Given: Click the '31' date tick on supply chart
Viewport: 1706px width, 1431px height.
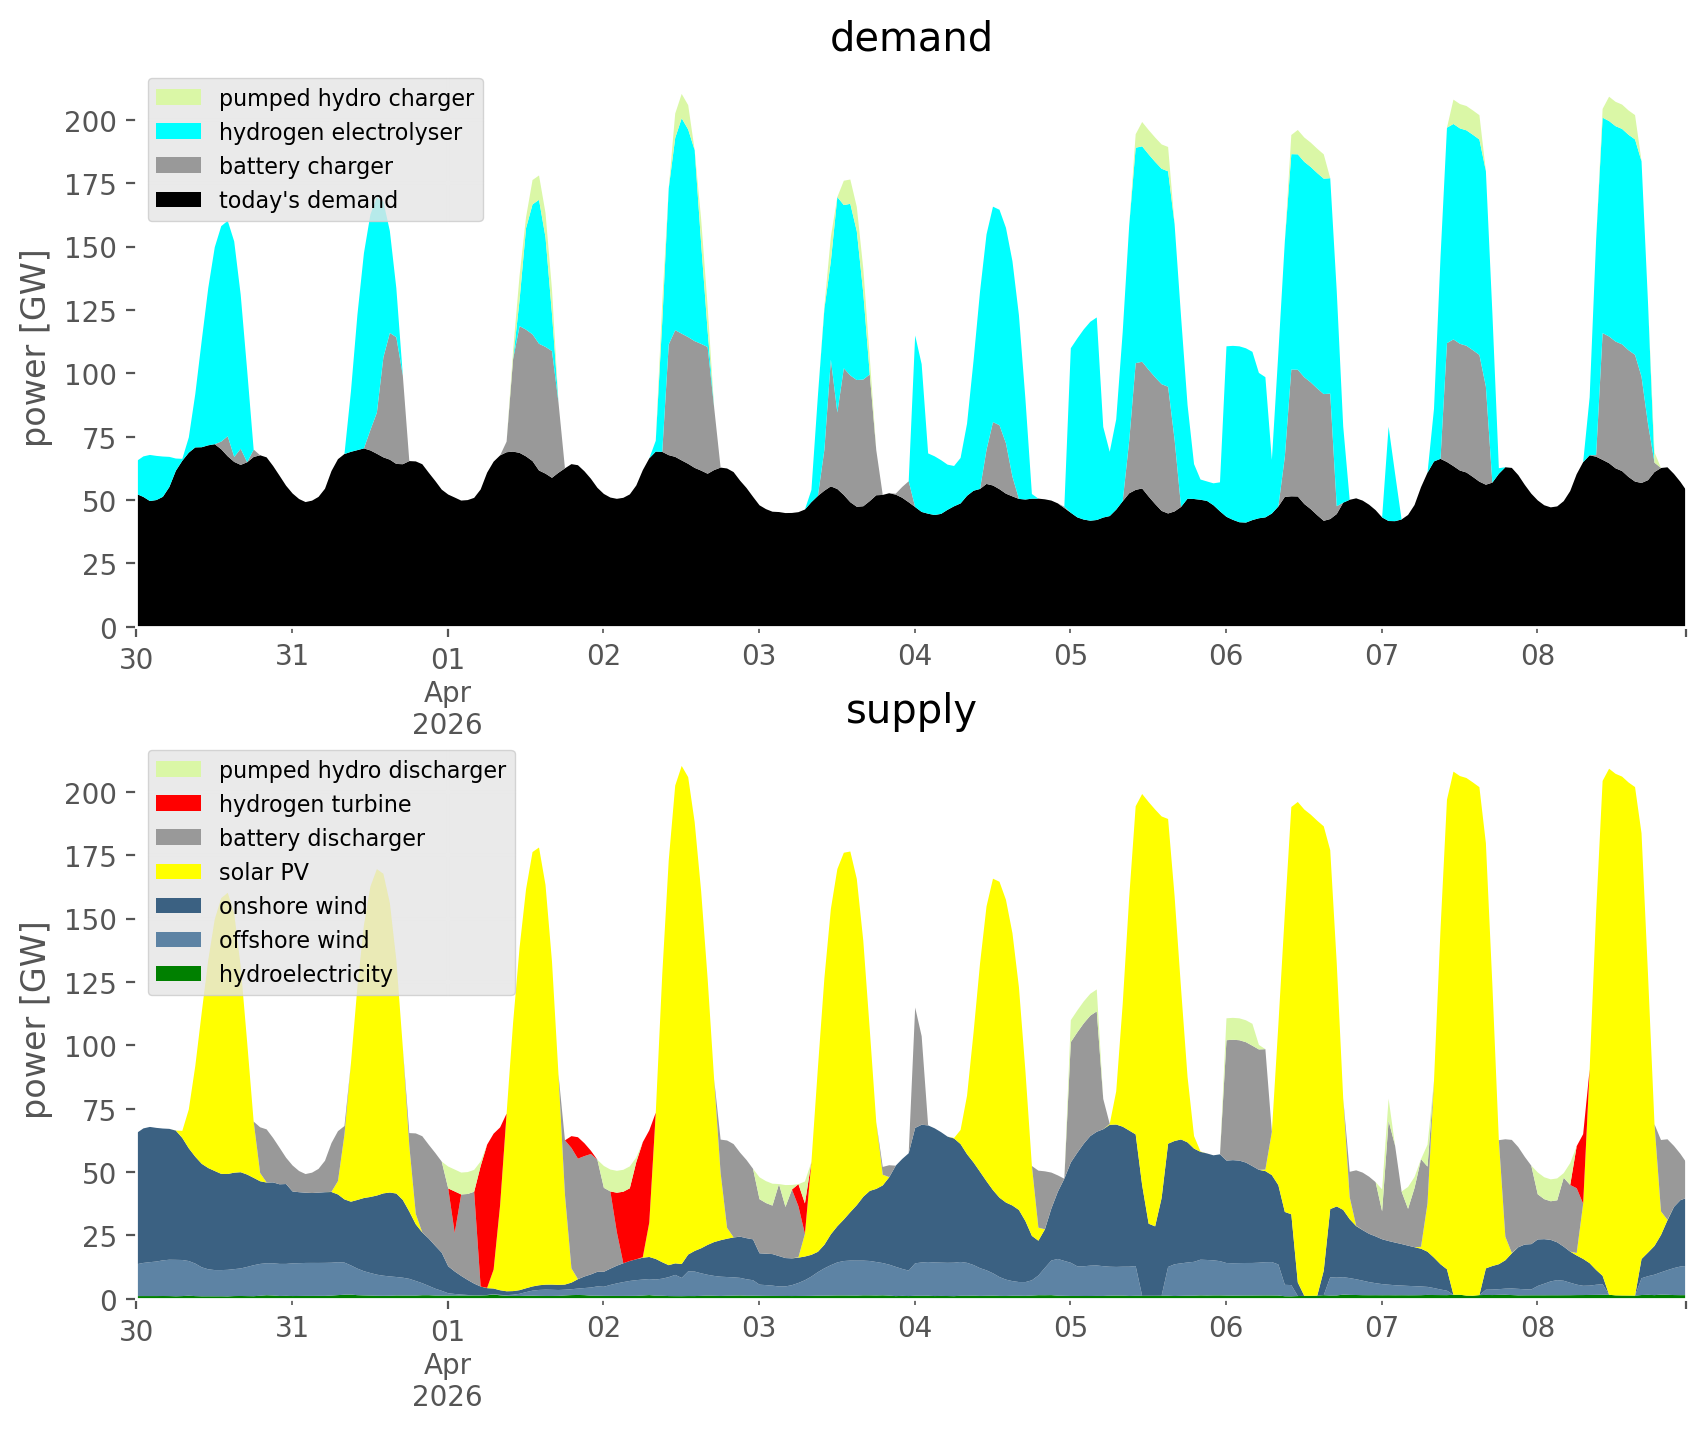Looking at the screenshot, I should pos(291,1328).
